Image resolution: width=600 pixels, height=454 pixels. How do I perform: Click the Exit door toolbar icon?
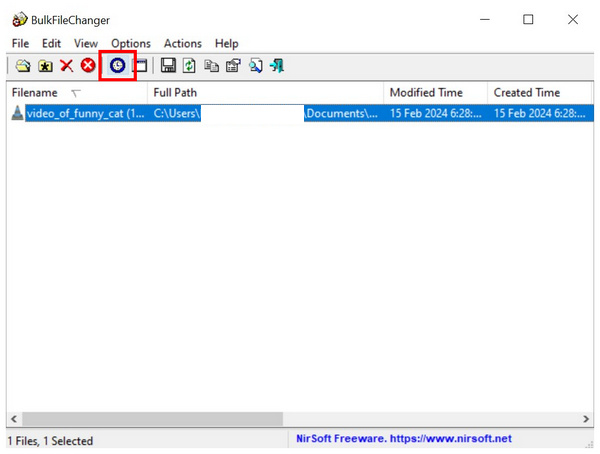tap(277, 66)
